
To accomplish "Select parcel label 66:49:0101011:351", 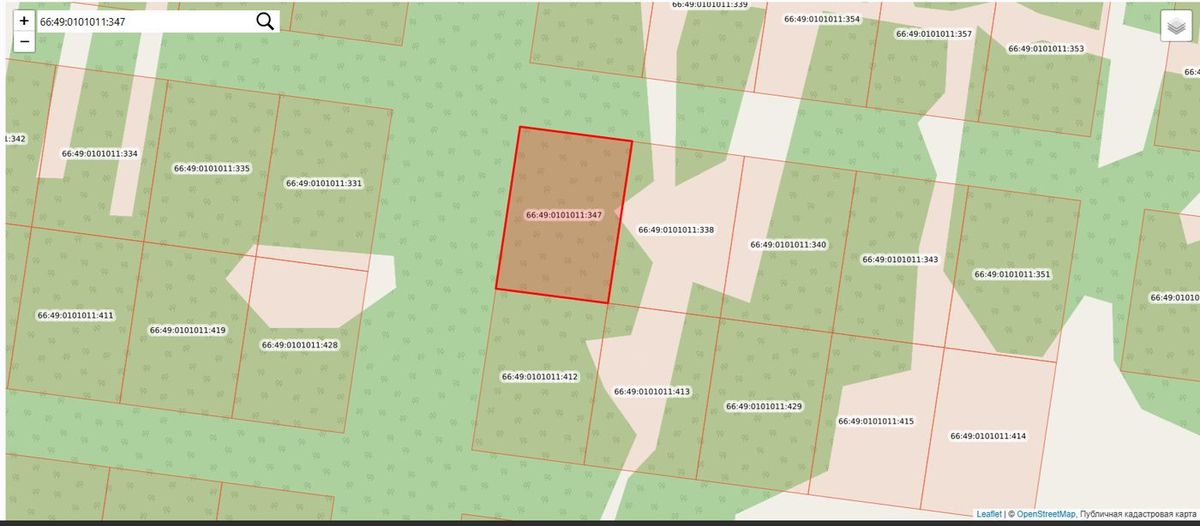I will [x=1012, y=274].
